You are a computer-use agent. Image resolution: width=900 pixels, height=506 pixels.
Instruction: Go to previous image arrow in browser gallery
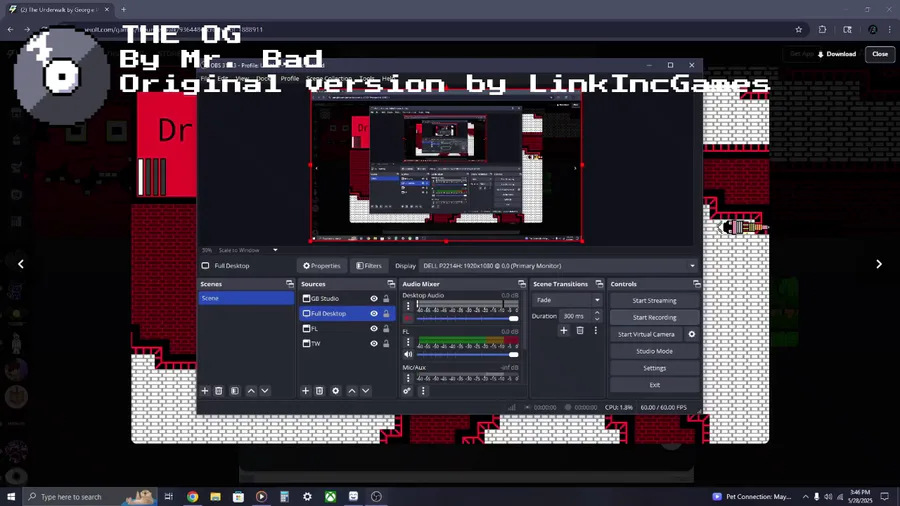(21, 264)
